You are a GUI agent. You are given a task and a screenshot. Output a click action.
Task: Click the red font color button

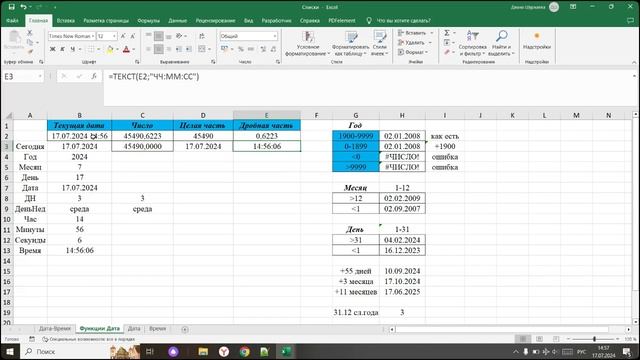[x=126, y=49]
